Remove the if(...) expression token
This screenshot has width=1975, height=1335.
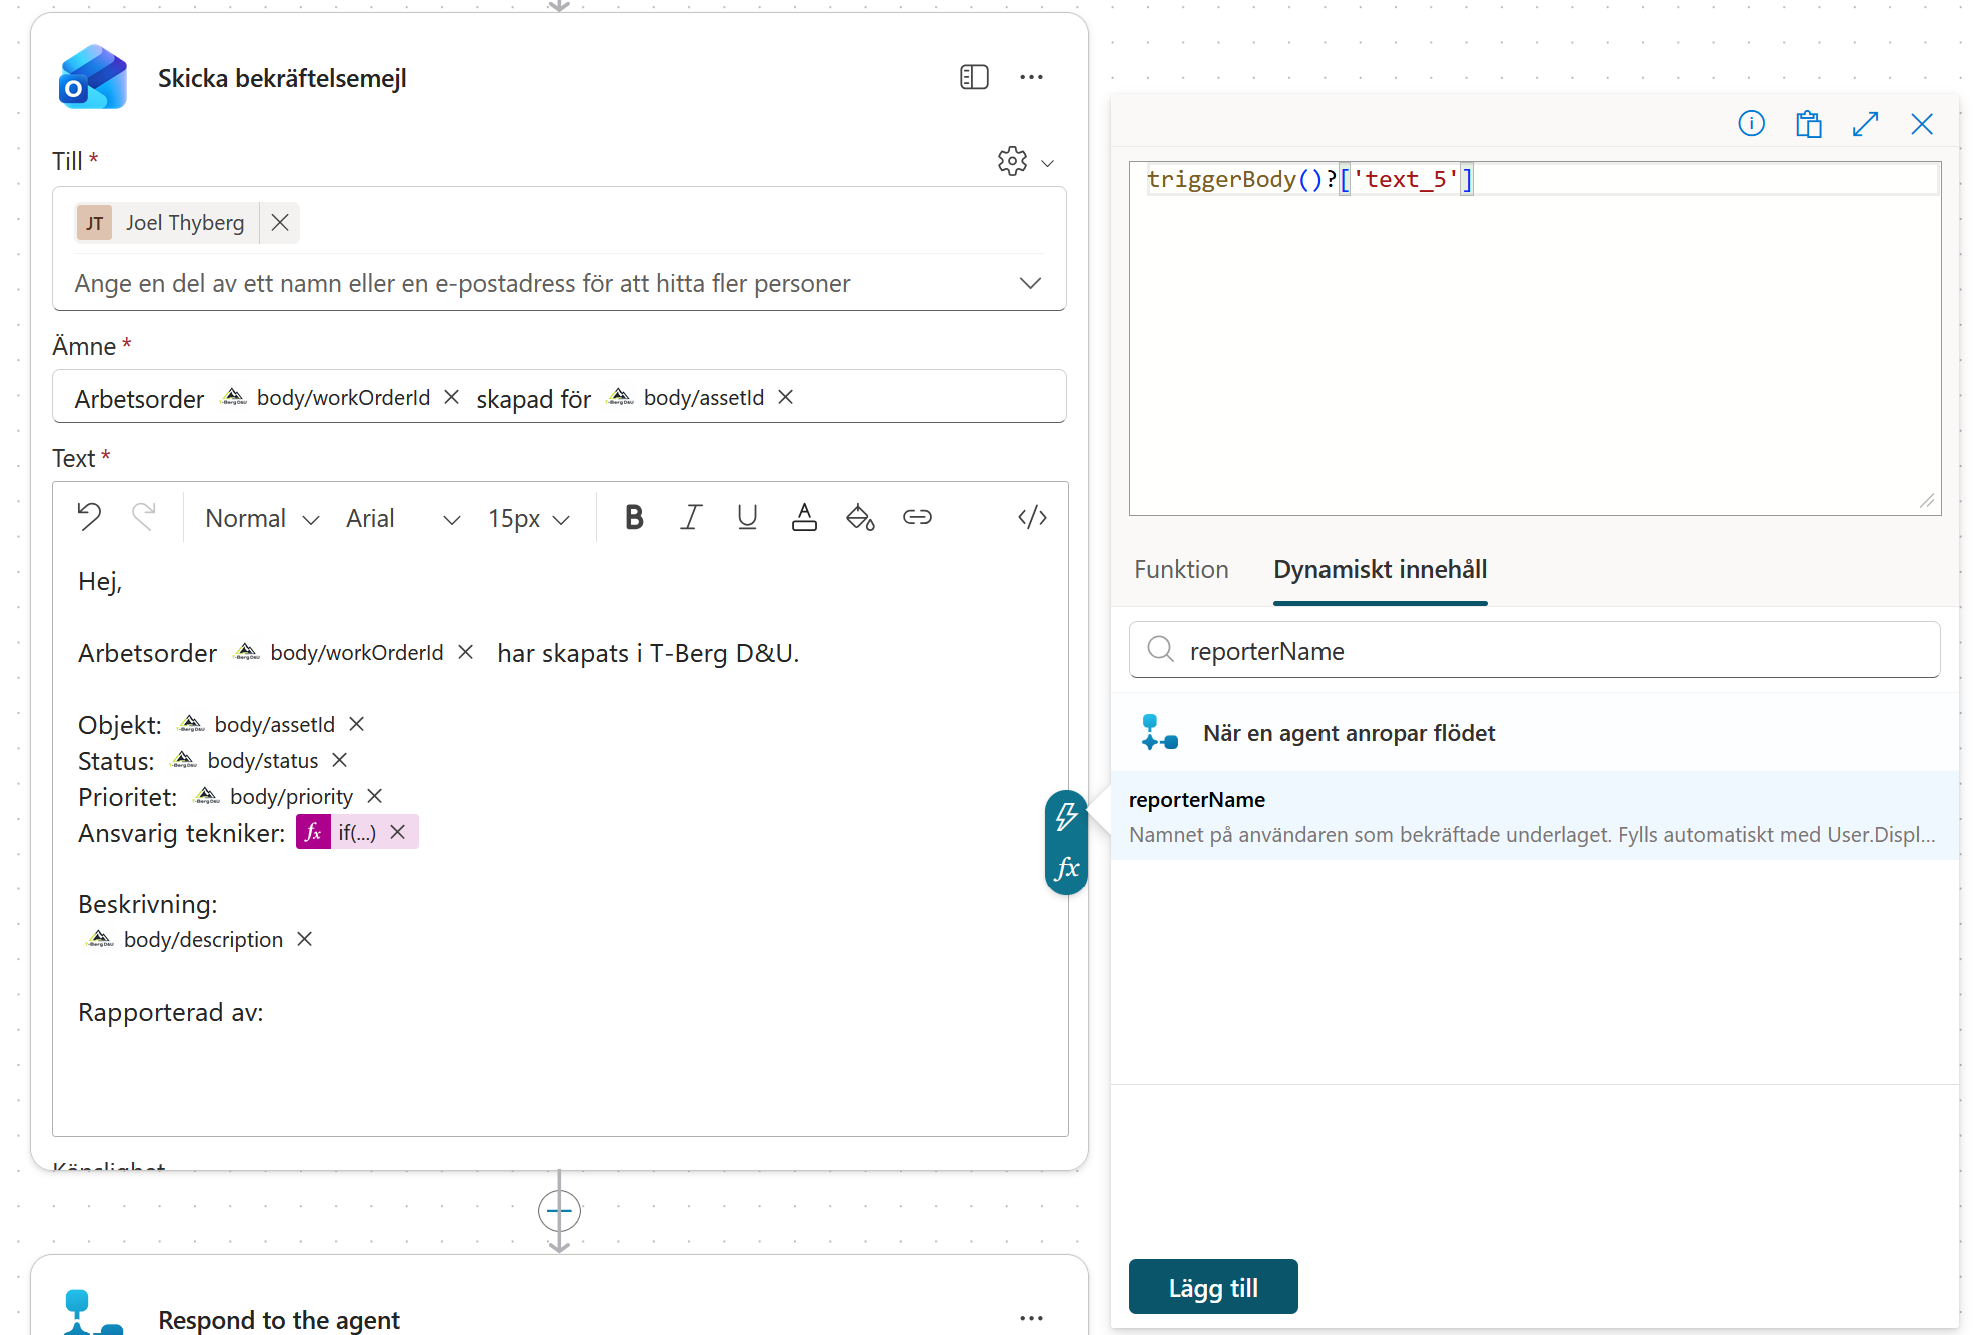click(x=398, y=832)
